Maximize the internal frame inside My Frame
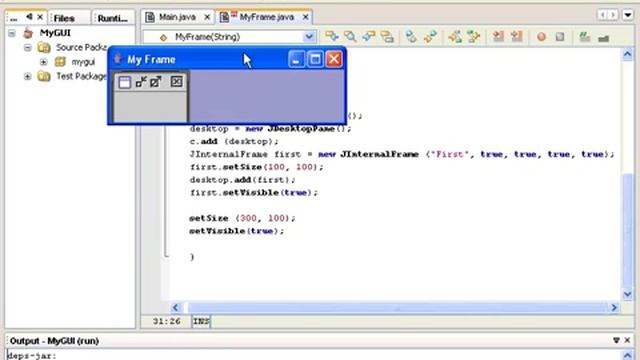Screen dimensions: 640x360 click(x=156, y=82)
